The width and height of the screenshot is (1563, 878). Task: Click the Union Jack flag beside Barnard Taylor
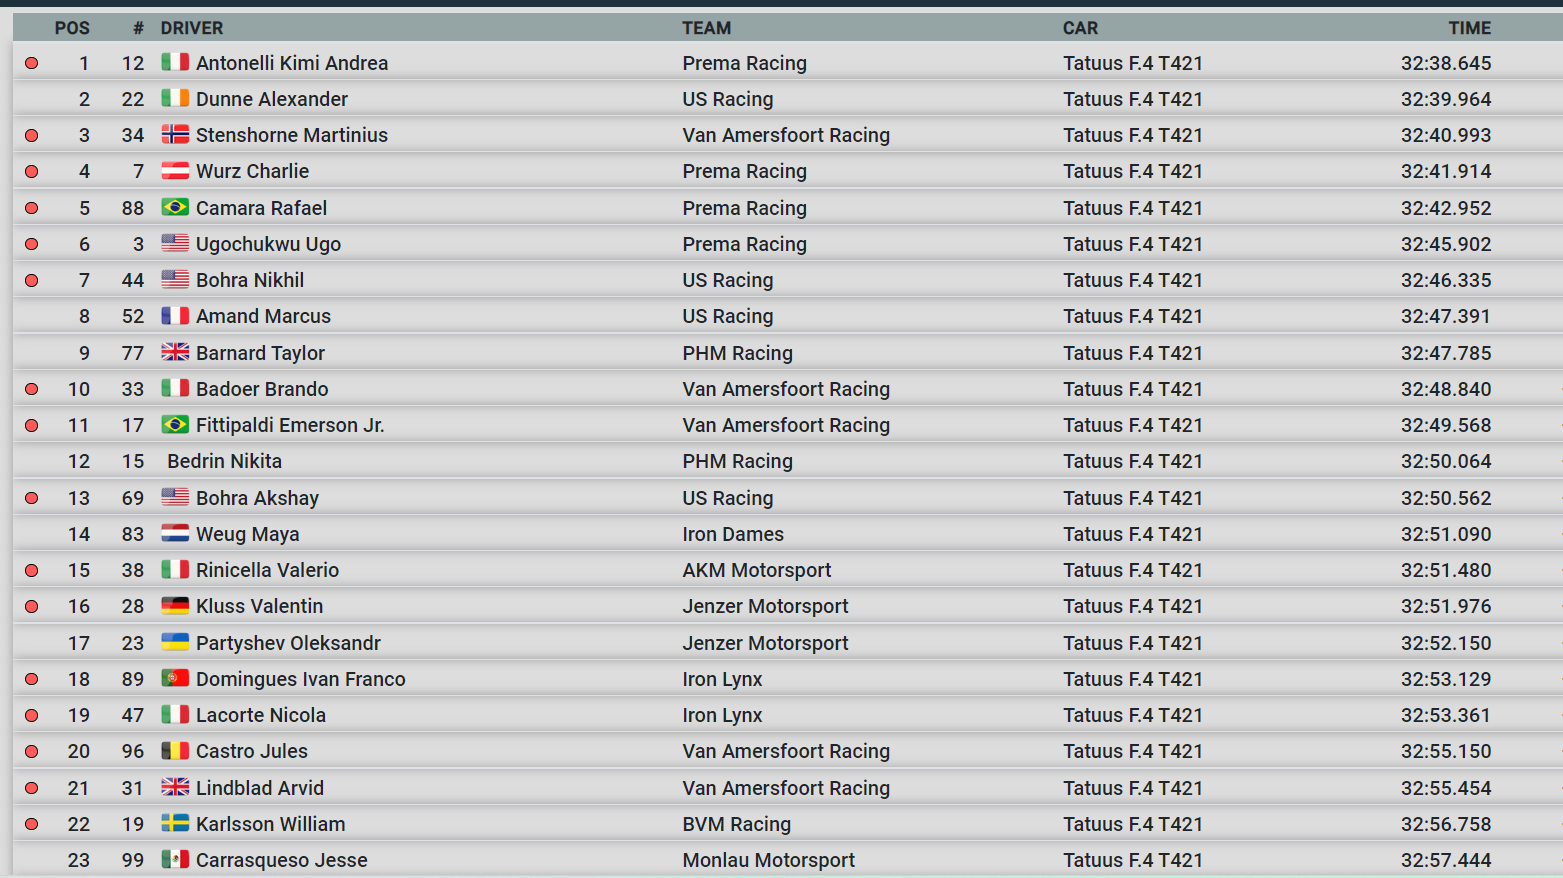pyautogui.click(x=175, y=352)
